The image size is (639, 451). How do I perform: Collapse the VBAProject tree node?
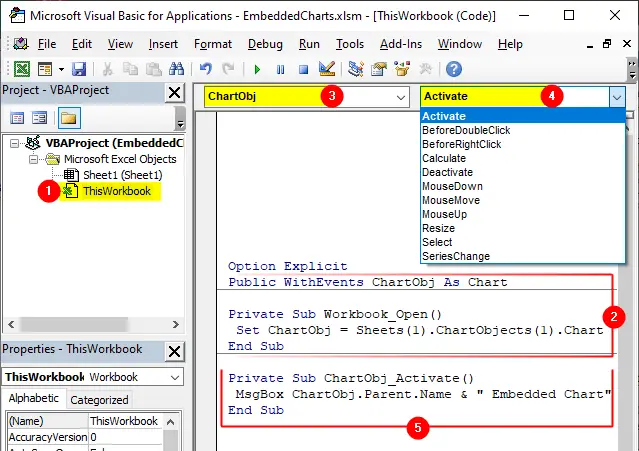(x=14, y=143)
